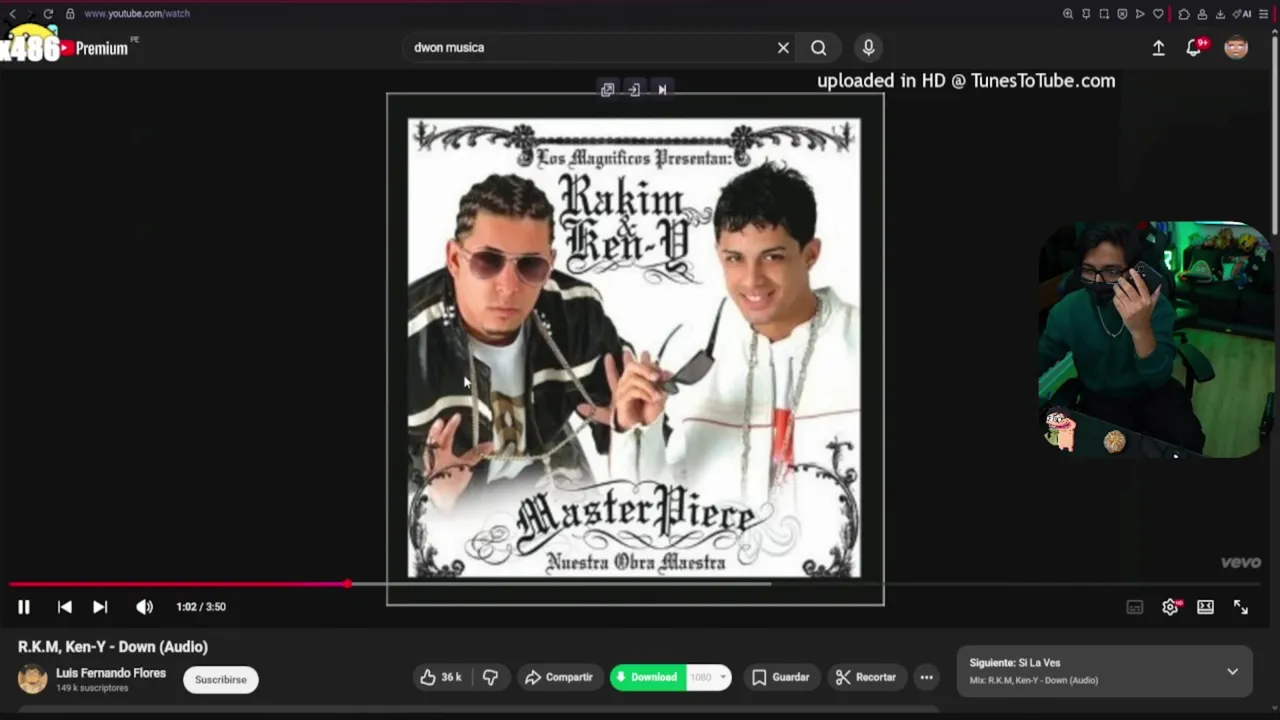Click the arrow-into-box icon above the player
Screen dimensions: 1280x720
coord(634,89)
